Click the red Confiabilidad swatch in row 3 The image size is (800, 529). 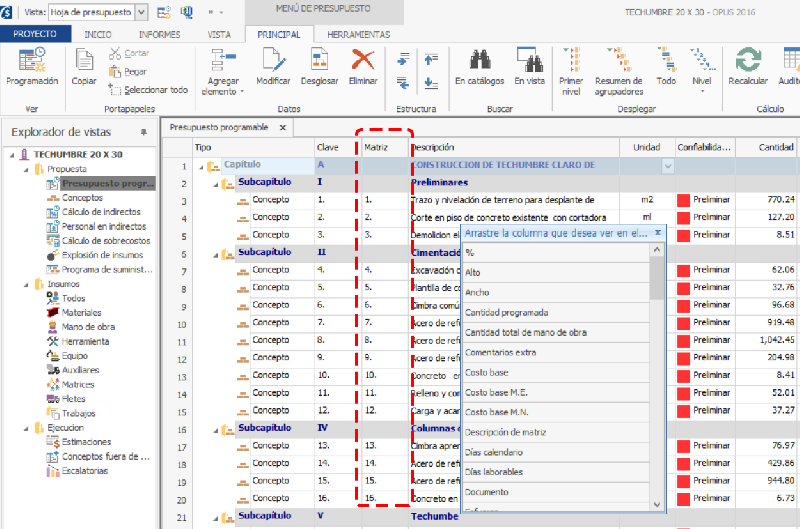tap(684, 200)
